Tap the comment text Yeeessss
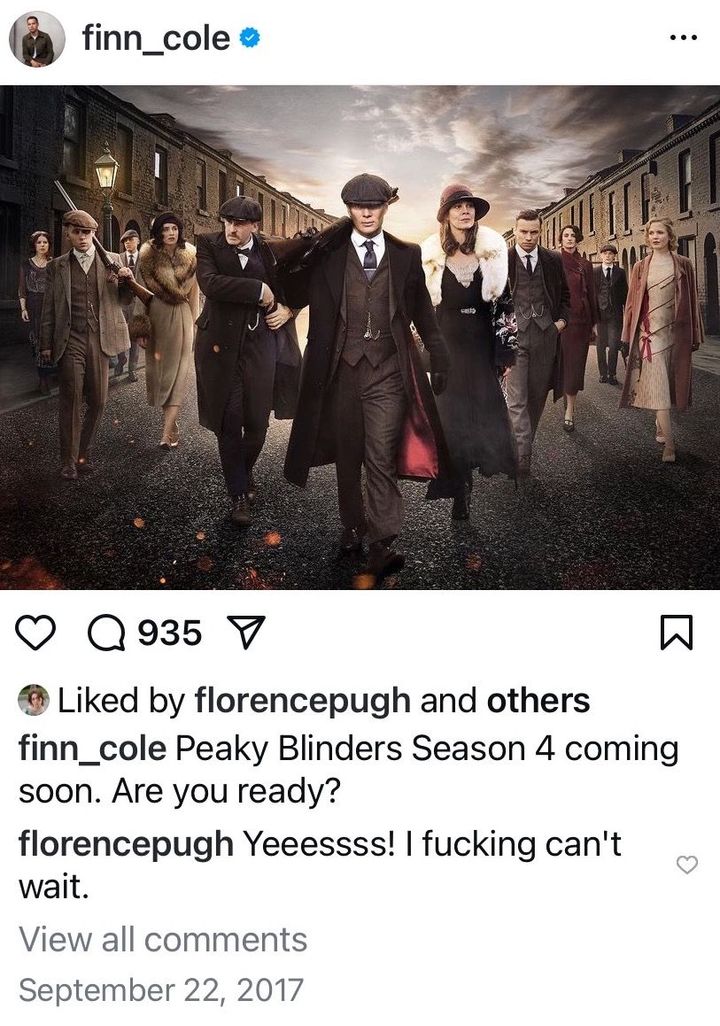Screen dimensions: 720x1026 pyautogui.click(x=319, y=843)
